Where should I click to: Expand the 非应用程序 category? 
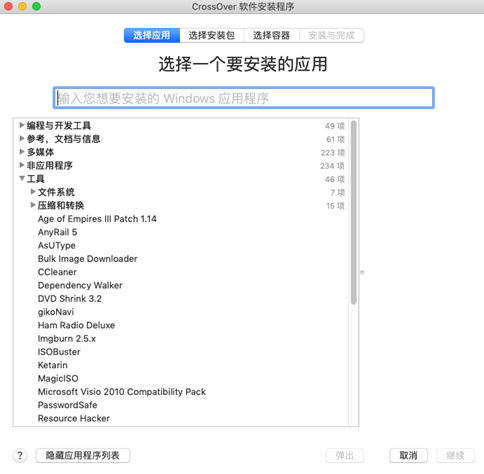coord(22,165)
